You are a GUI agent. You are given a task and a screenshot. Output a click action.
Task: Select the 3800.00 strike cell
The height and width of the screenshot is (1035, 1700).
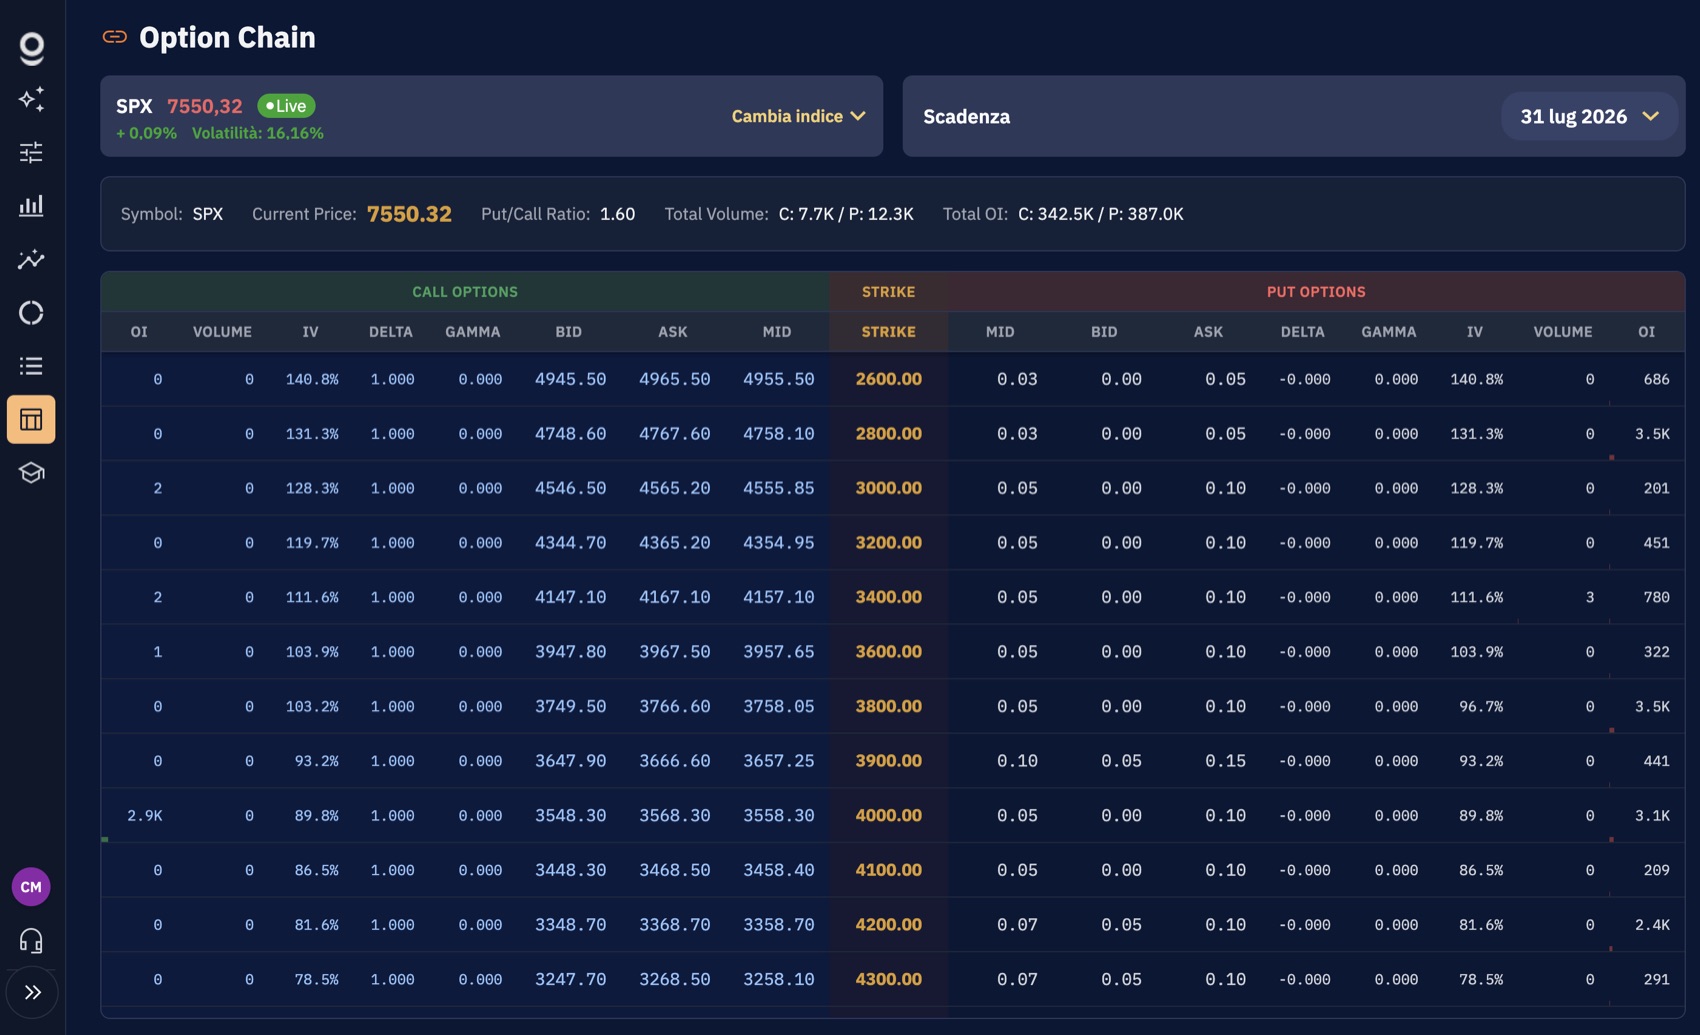click(x=889, y=706)
